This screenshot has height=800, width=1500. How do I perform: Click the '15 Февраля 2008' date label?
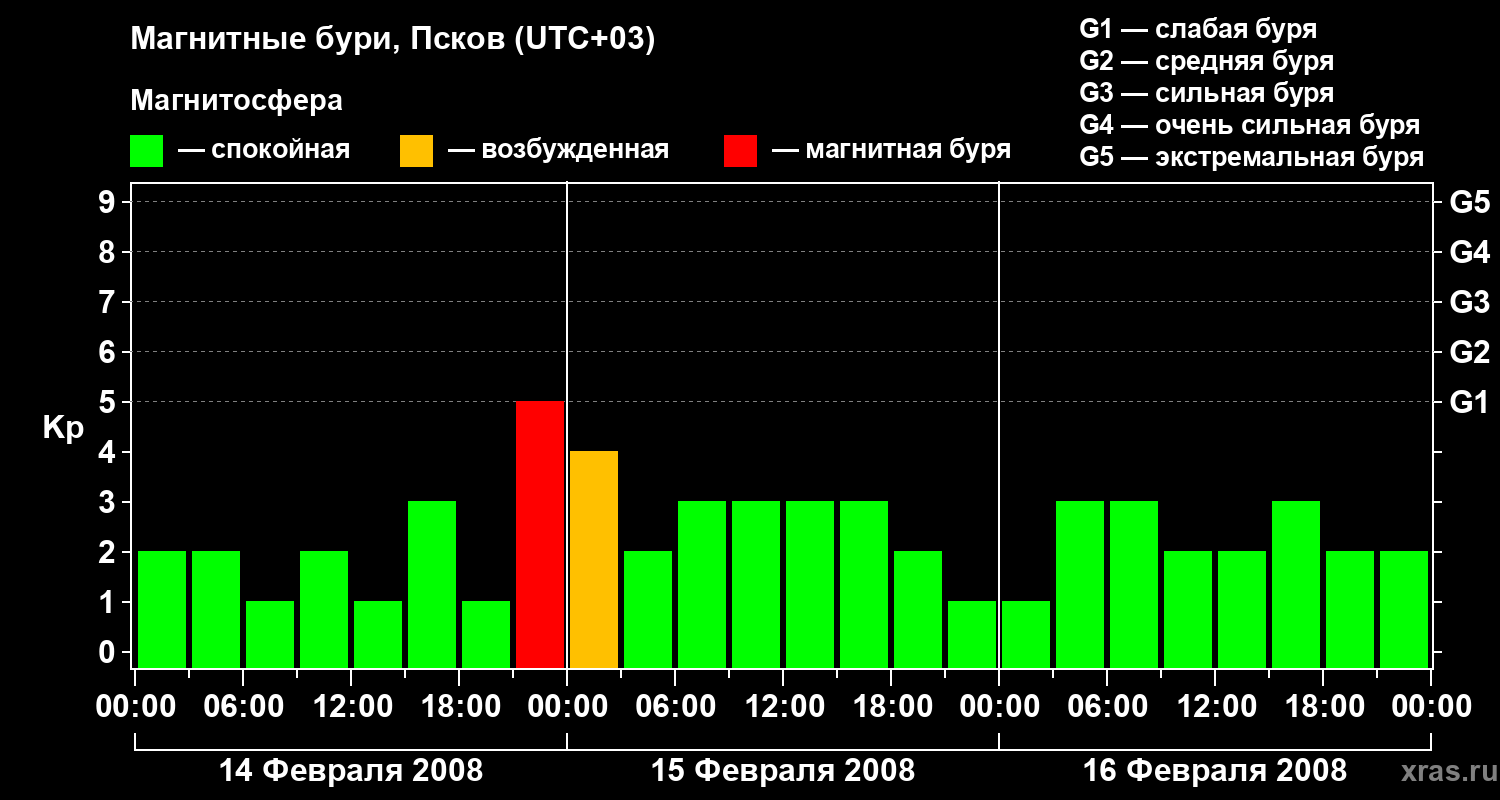(x=783, y=771)
